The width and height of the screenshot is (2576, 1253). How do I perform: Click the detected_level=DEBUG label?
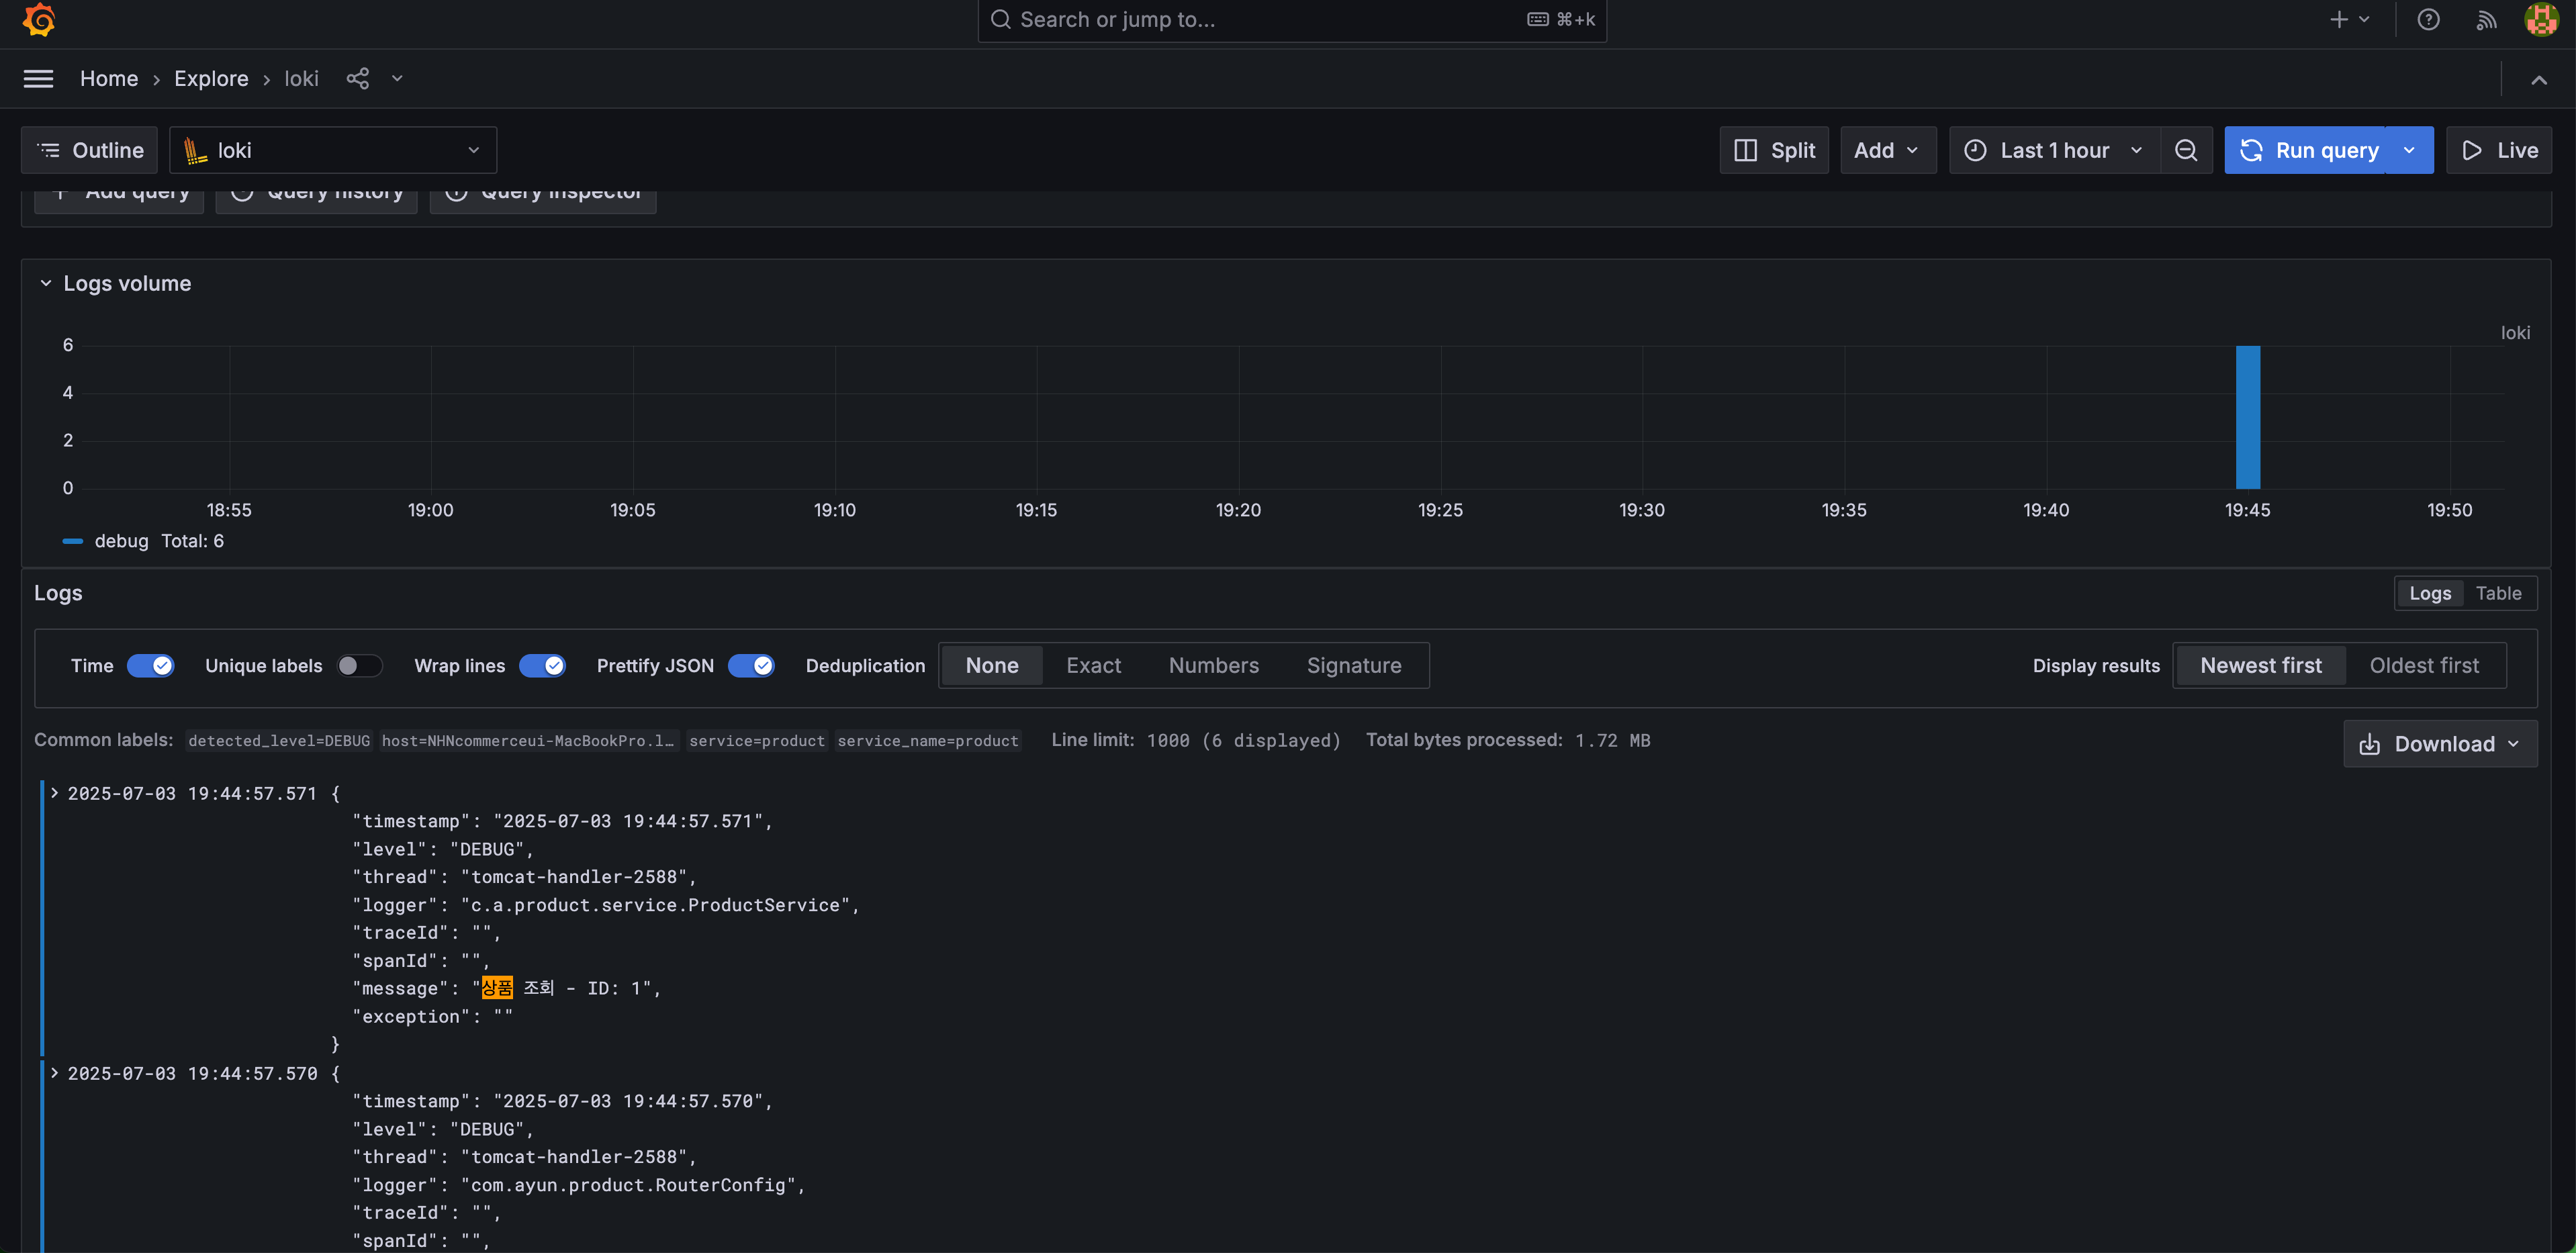click(x=279, y=740)
